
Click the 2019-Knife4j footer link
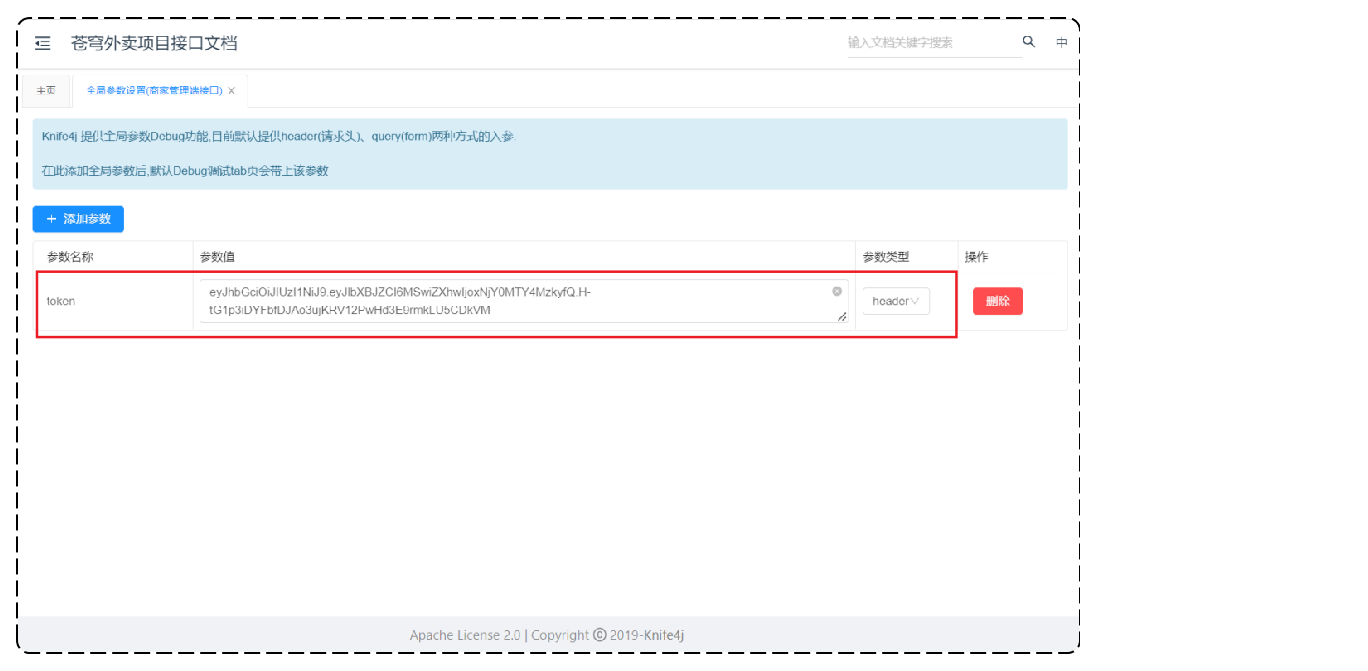click(648, 634)
